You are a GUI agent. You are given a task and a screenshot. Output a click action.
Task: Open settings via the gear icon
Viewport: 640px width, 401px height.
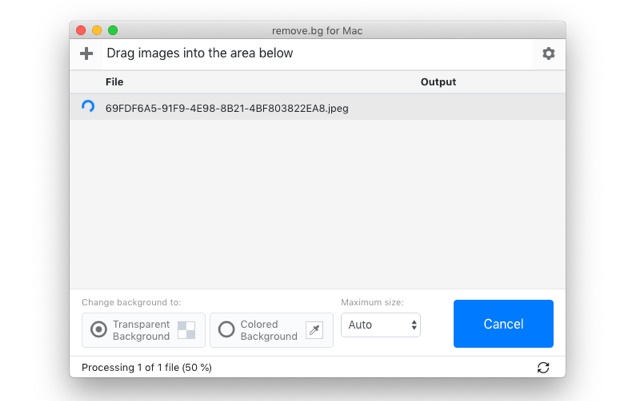tap(548, 53)
